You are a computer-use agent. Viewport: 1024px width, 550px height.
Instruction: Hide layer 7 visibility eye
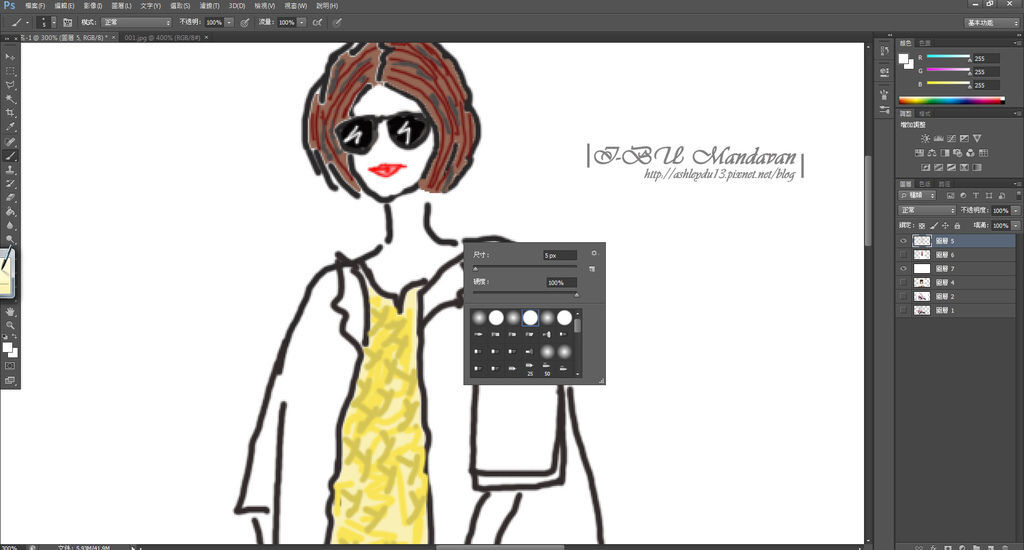coord(904,268)
